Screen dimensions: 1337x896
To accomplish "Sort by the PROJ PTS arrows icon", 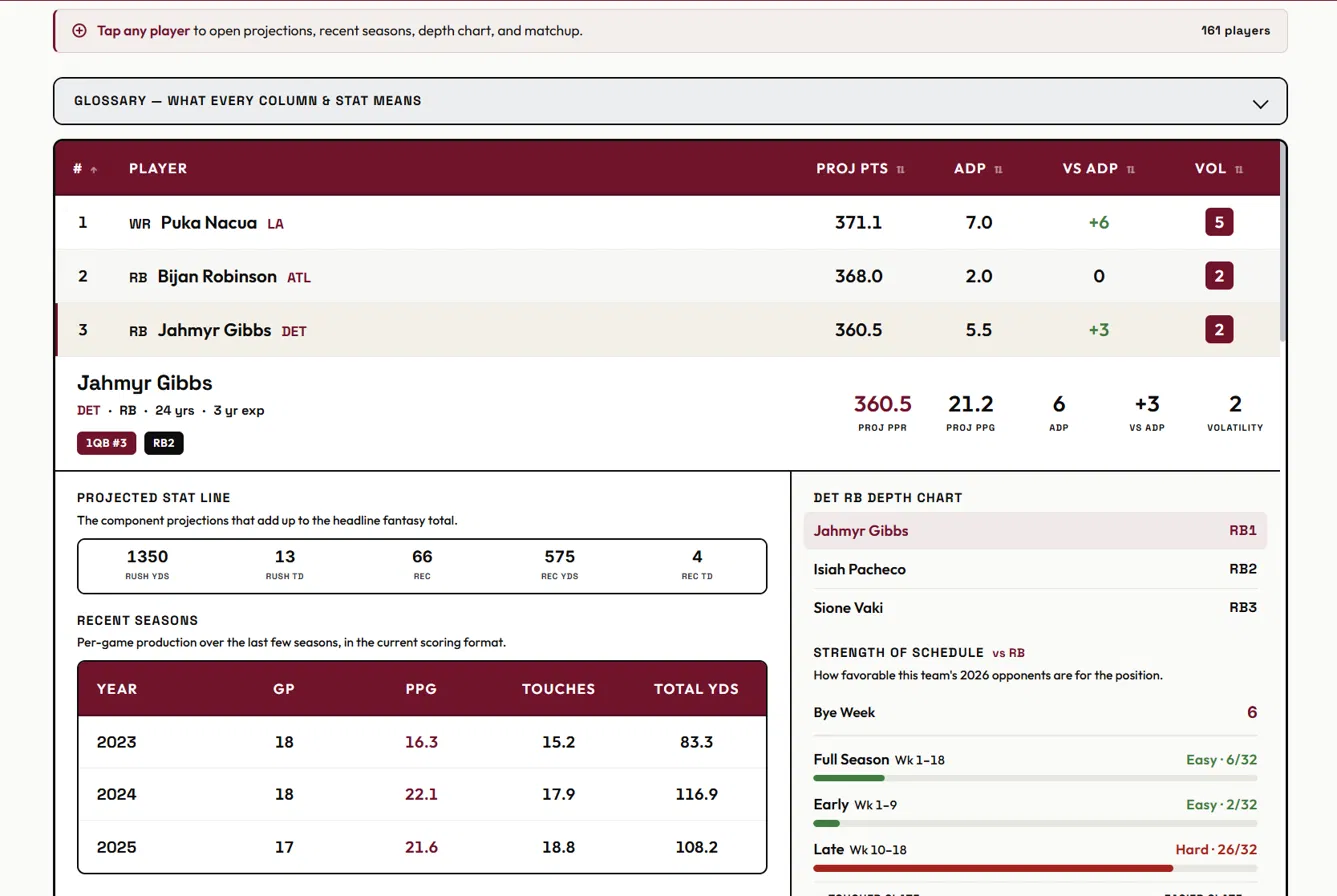I will (x=901, y=169).
